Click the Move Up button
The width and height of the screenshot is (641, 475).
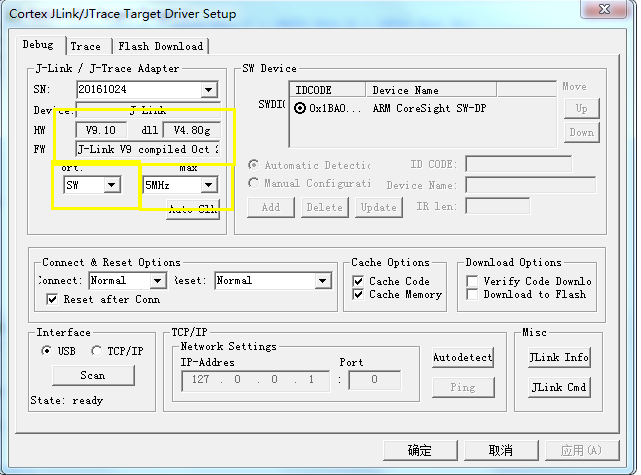pyautogui.click(x=582, y=108)
